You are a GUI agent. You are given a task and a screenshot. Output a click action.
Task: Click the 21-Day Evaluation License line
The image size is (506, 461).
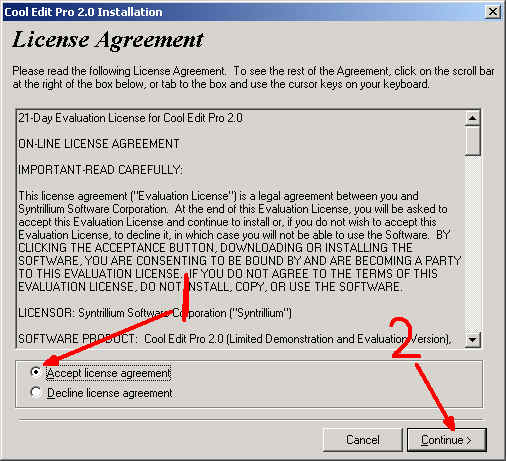click(130, 118)
